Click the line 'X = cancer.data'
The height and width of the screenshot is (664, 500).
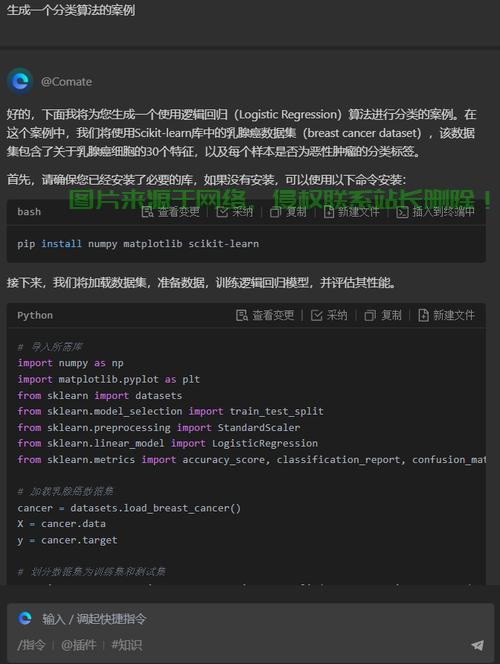61,524
